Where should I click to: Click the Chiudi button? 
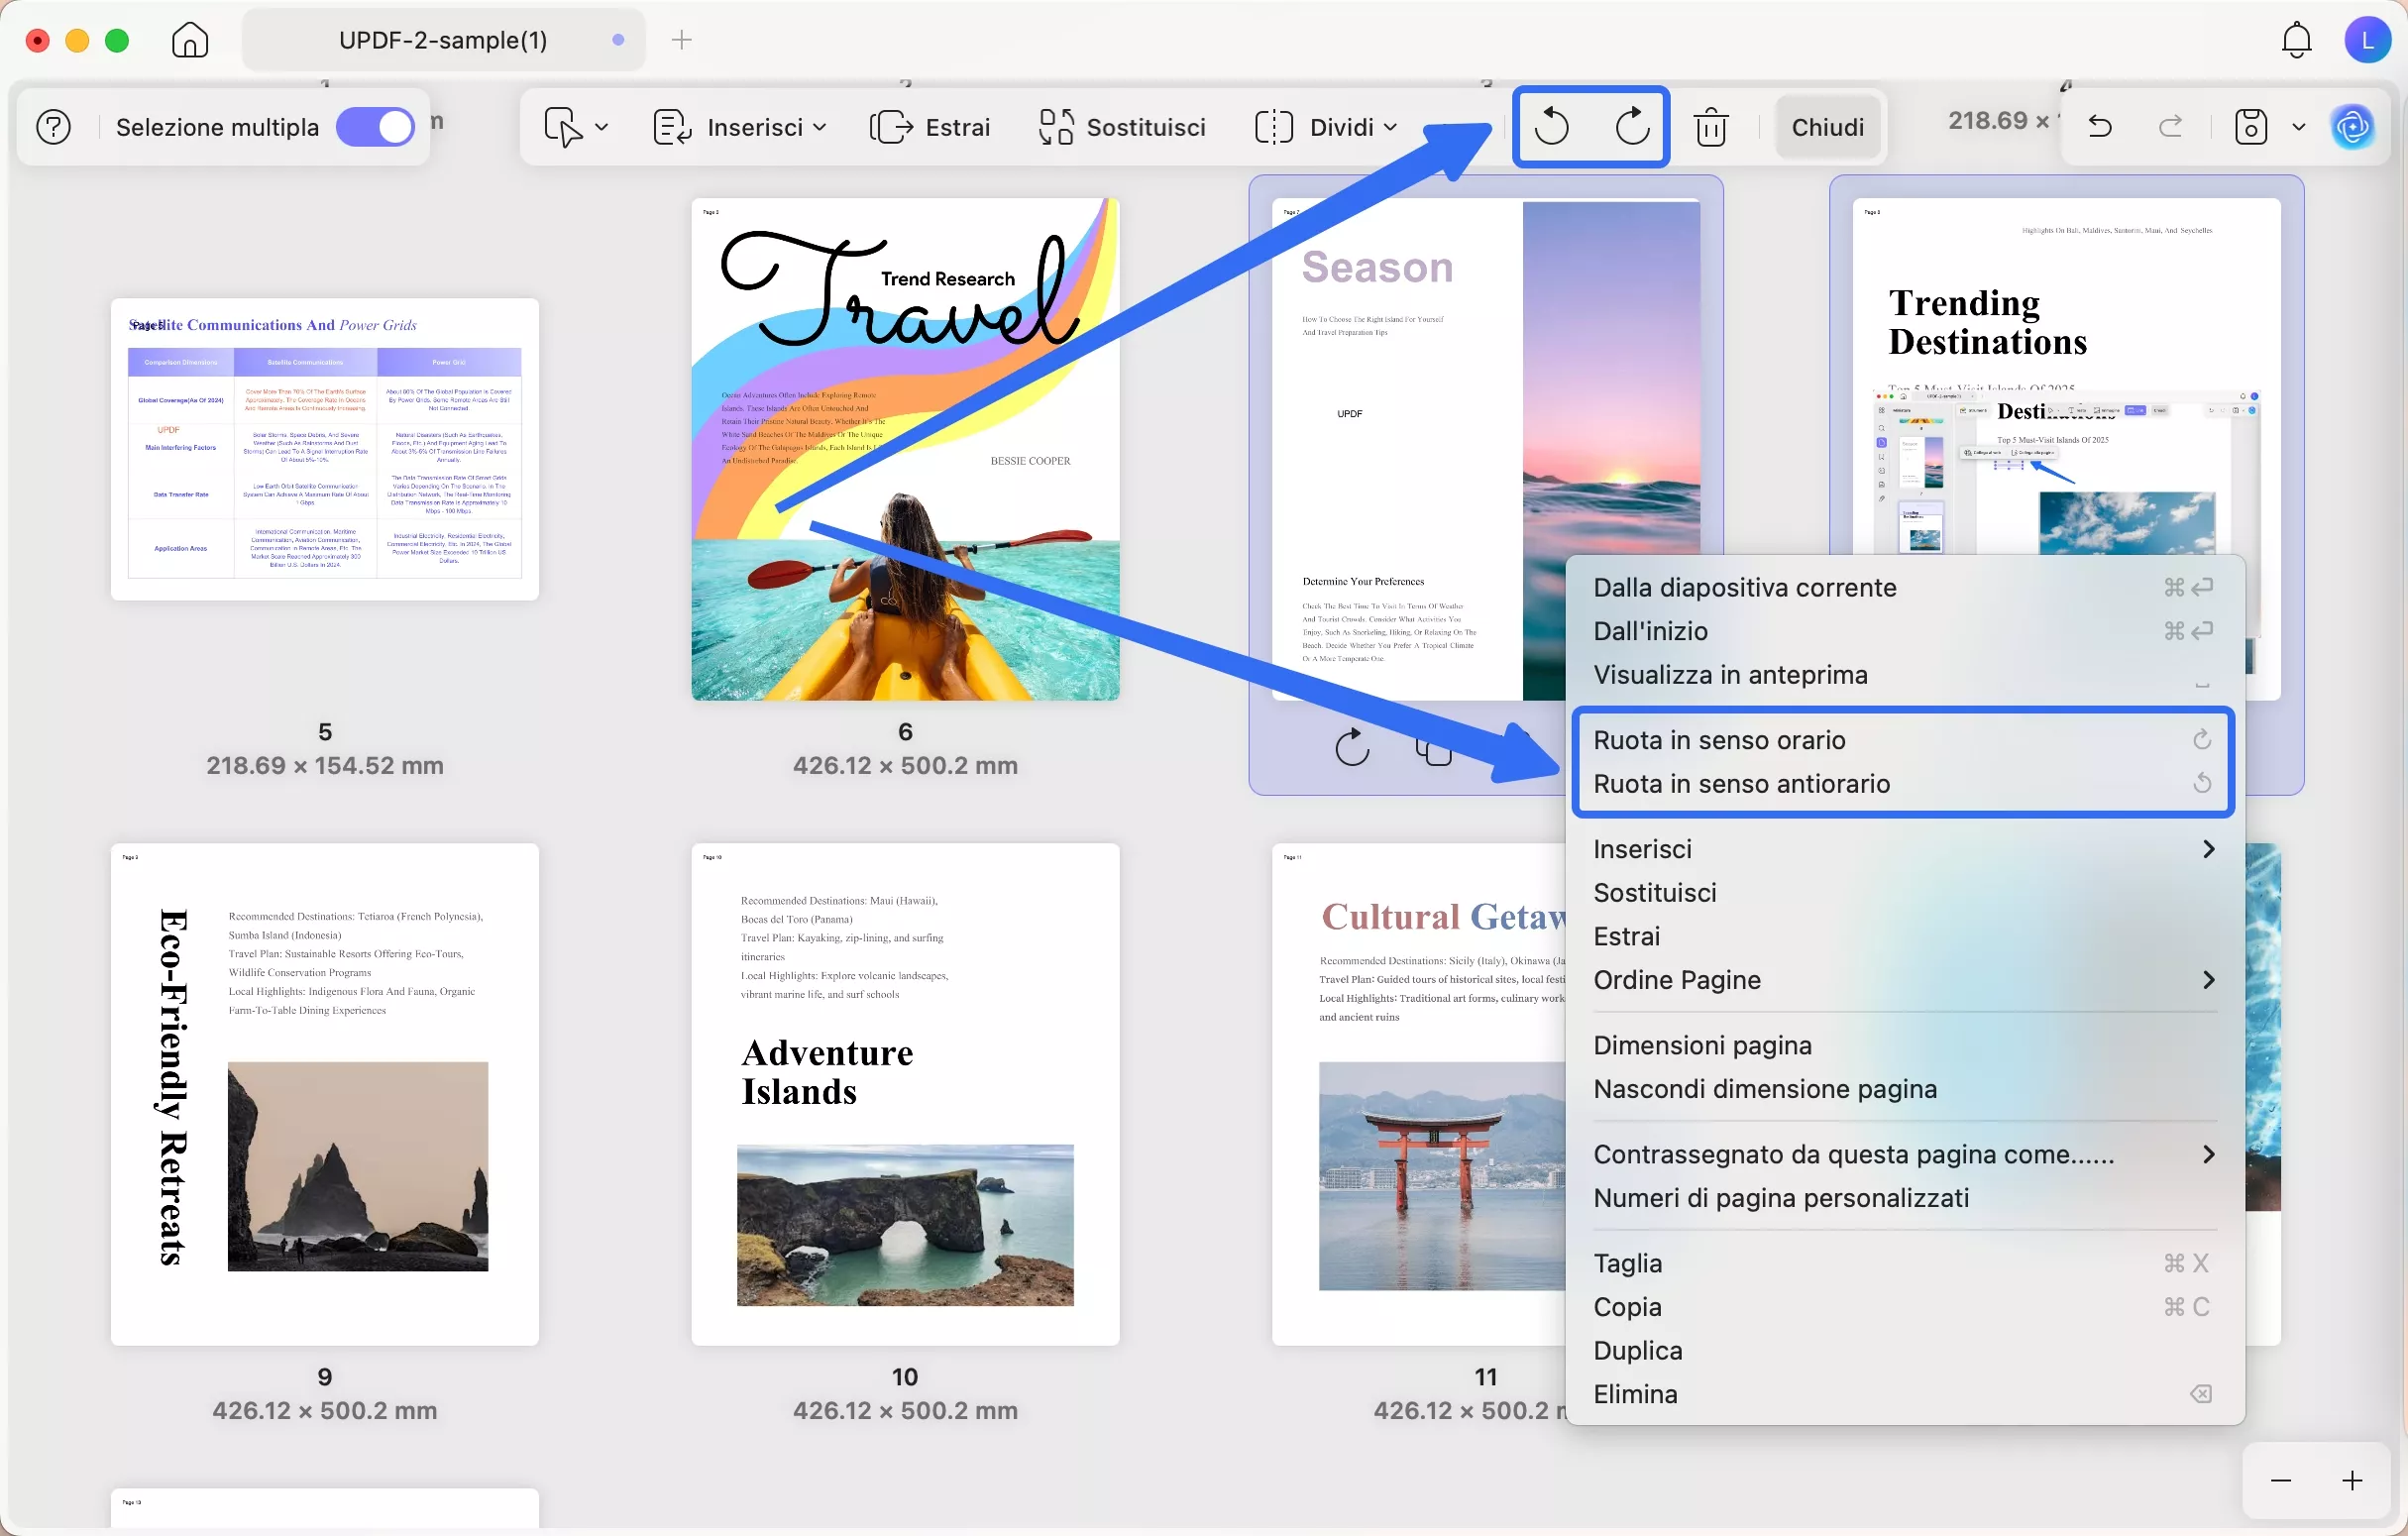1827,126
